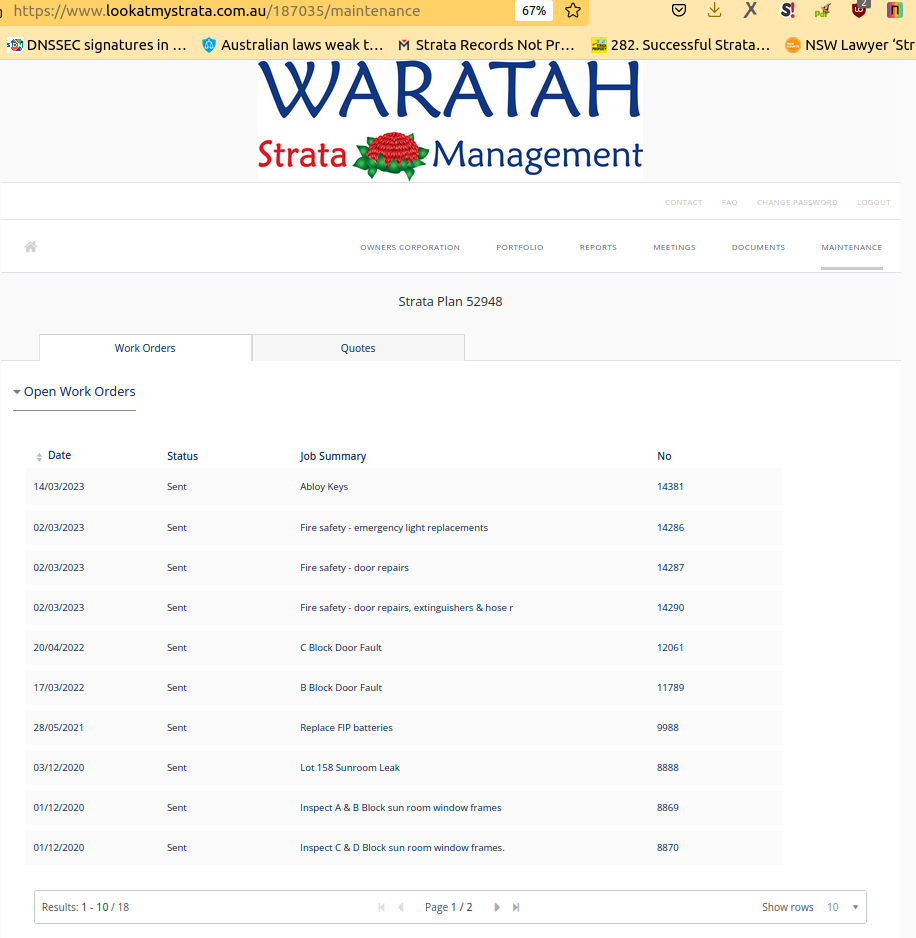Click work order number 9988
Image resolution: width=916 pixels, height=938 pixels.
(x=668, y=727)
